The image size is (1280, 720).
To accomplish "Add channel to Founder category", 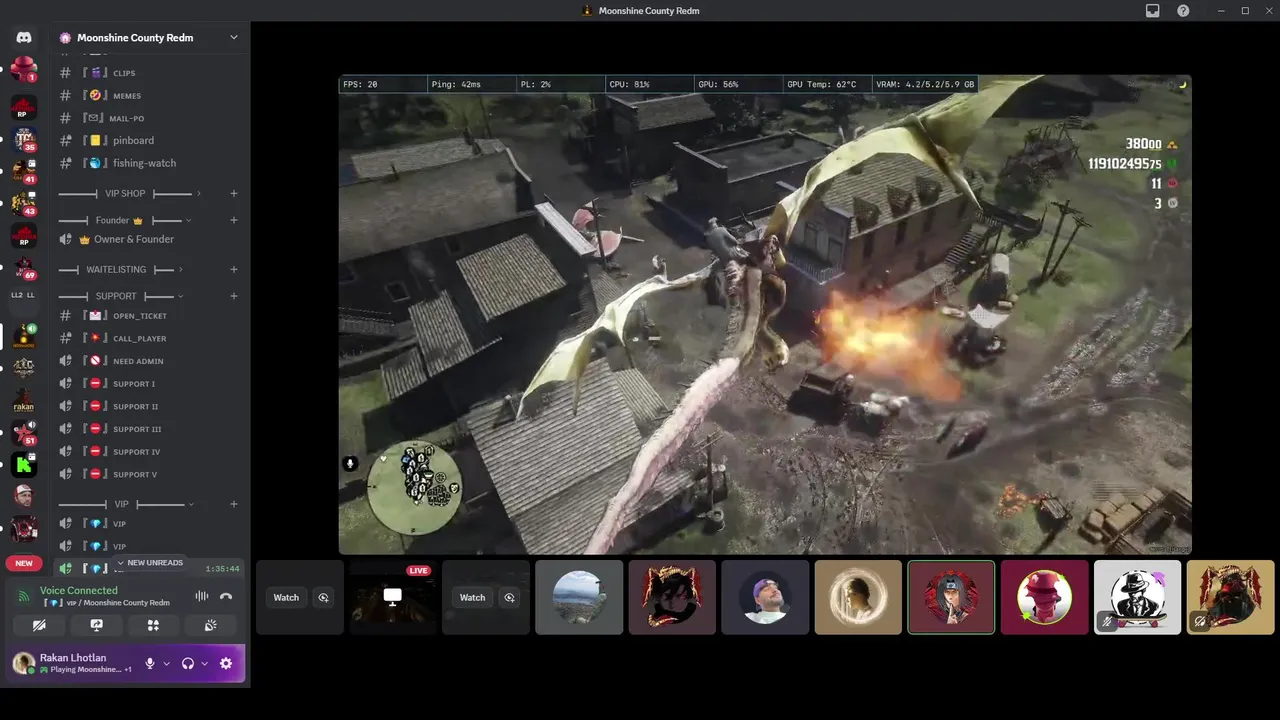I will coord(233,220).
